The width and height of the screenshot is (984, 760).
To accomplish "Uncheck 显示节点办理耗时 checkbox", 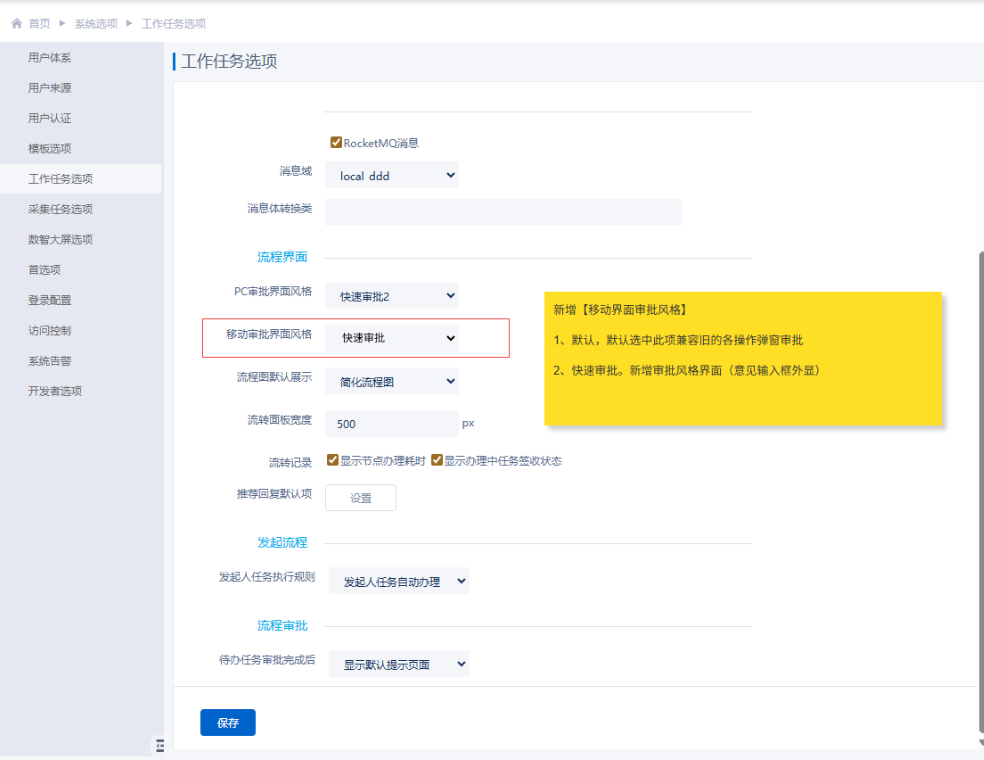I will point(333,460).
